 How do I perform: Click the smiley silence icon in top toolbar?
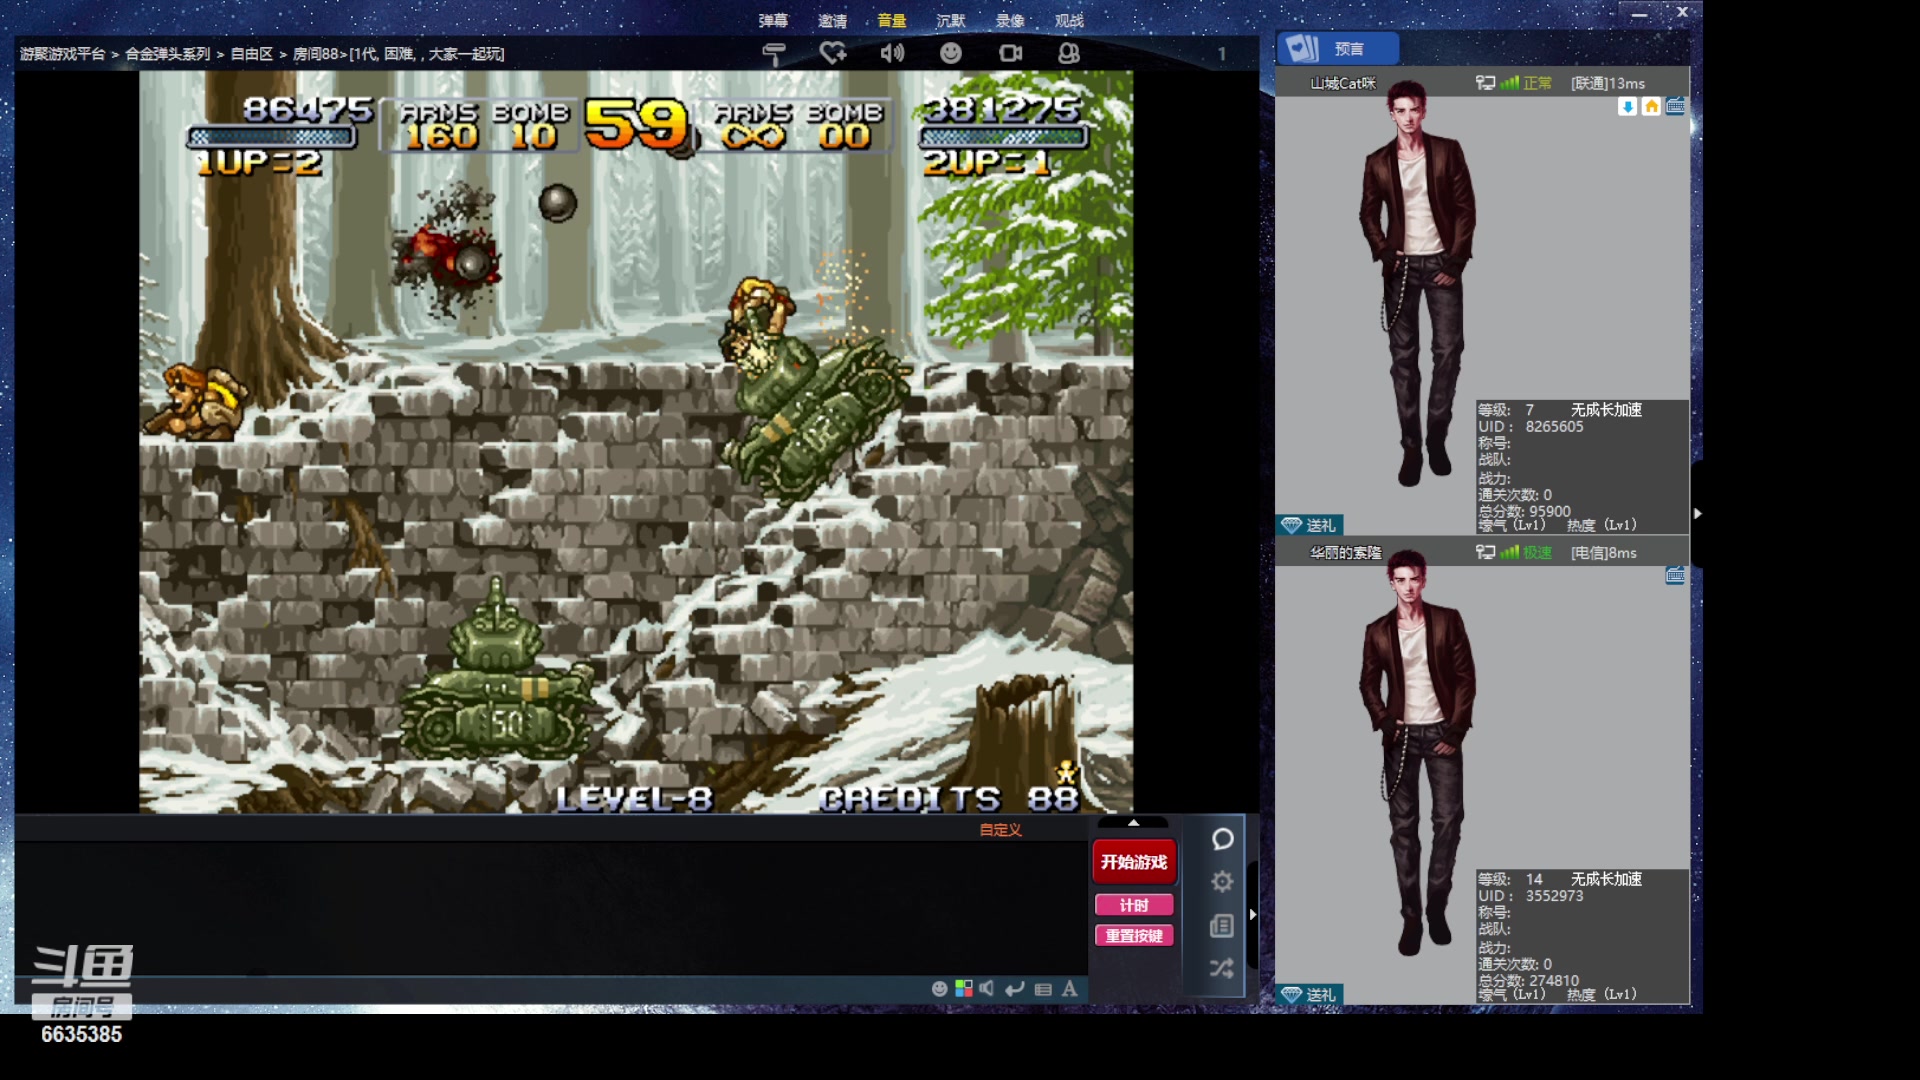click(x=950, y=53)
